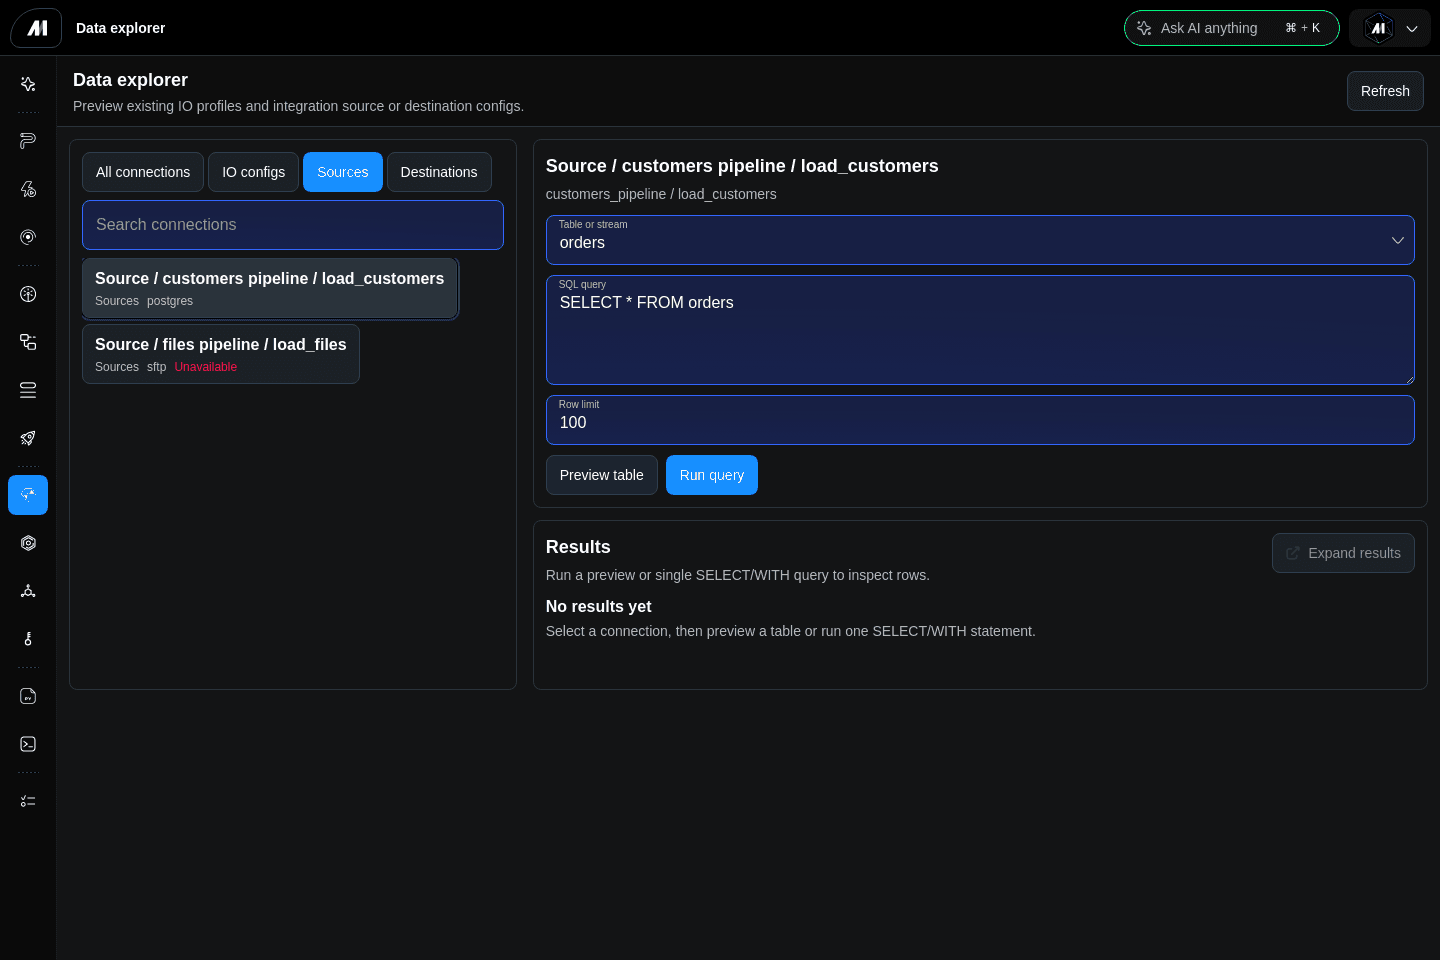This screenshot has width=1440, height=960.
Task: Select customers pipeline load_customers connection card
Action: (x=270, y=288)
